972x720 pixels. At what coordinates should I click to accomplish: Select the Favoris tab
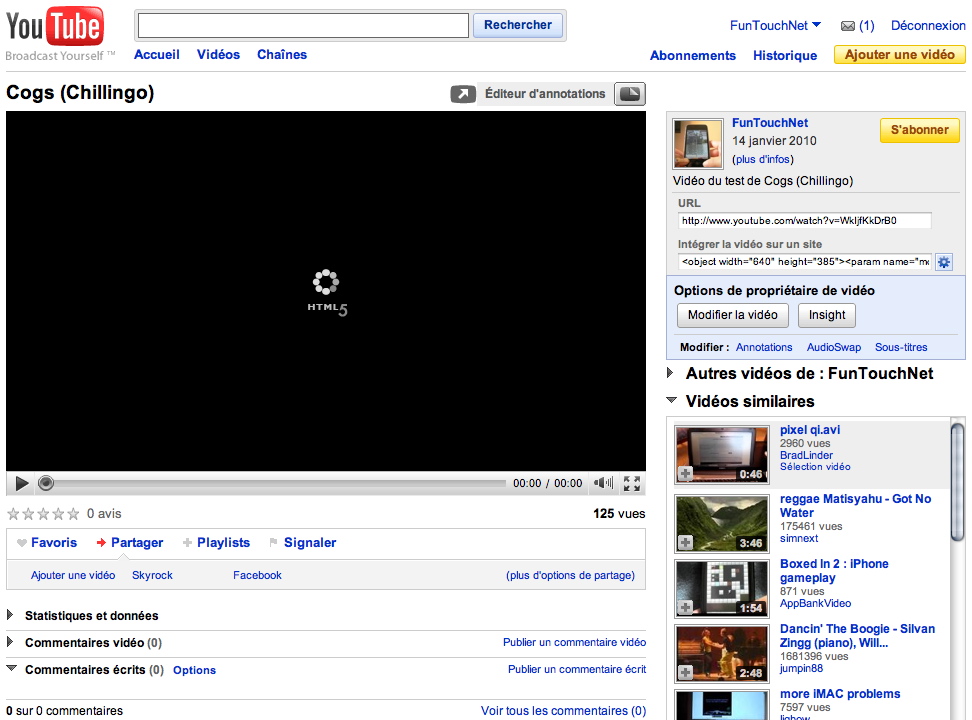tap(54, 543)
